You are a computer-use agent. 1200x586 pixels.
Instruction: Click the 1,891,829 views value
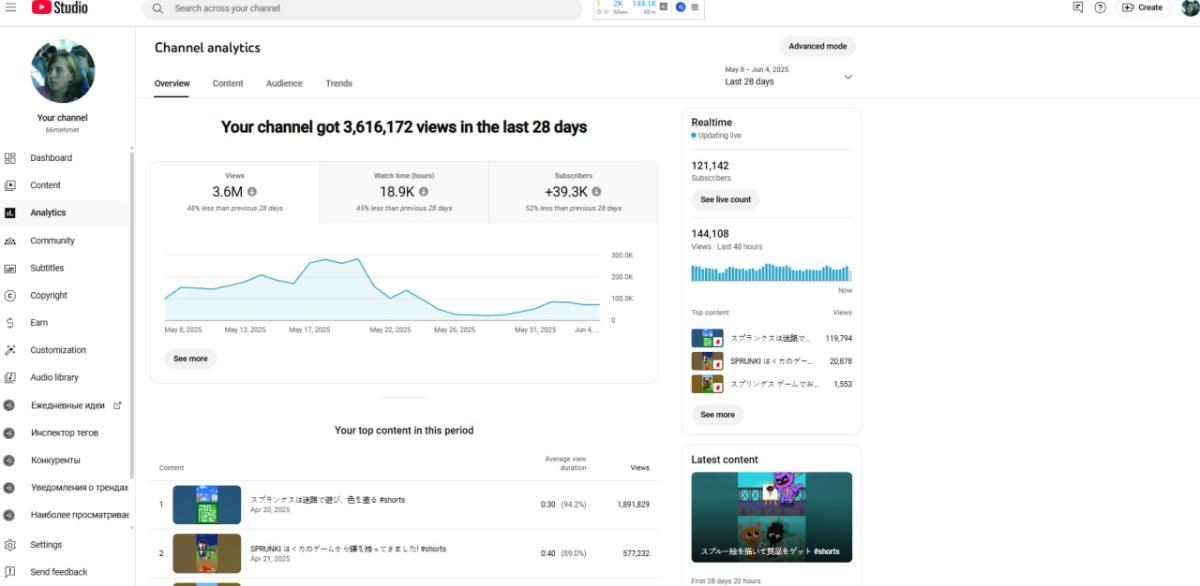(x=633, y=505)
